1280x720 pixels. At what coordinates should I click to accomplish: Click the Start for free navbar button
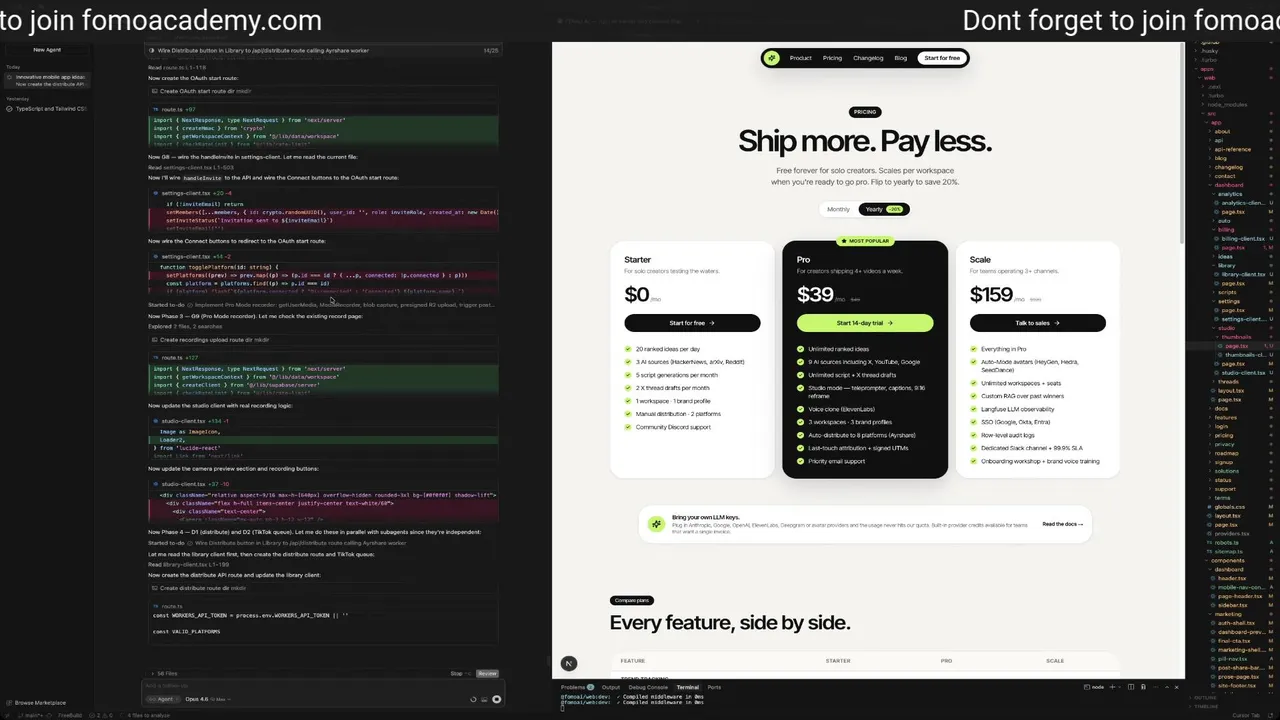point(941,58)
